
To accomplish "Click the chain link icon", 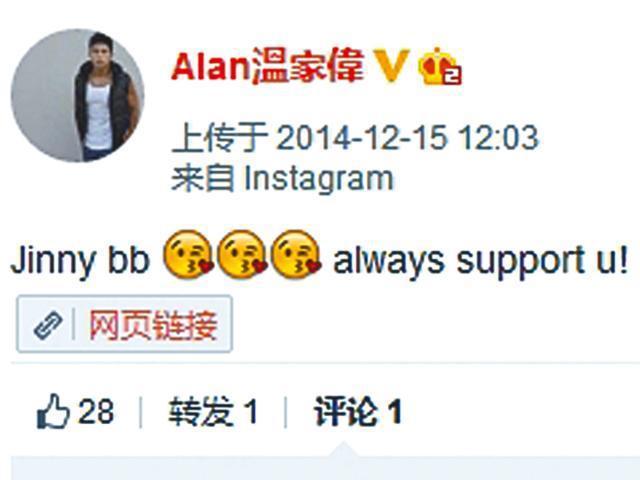I will (x=48, y=325).
